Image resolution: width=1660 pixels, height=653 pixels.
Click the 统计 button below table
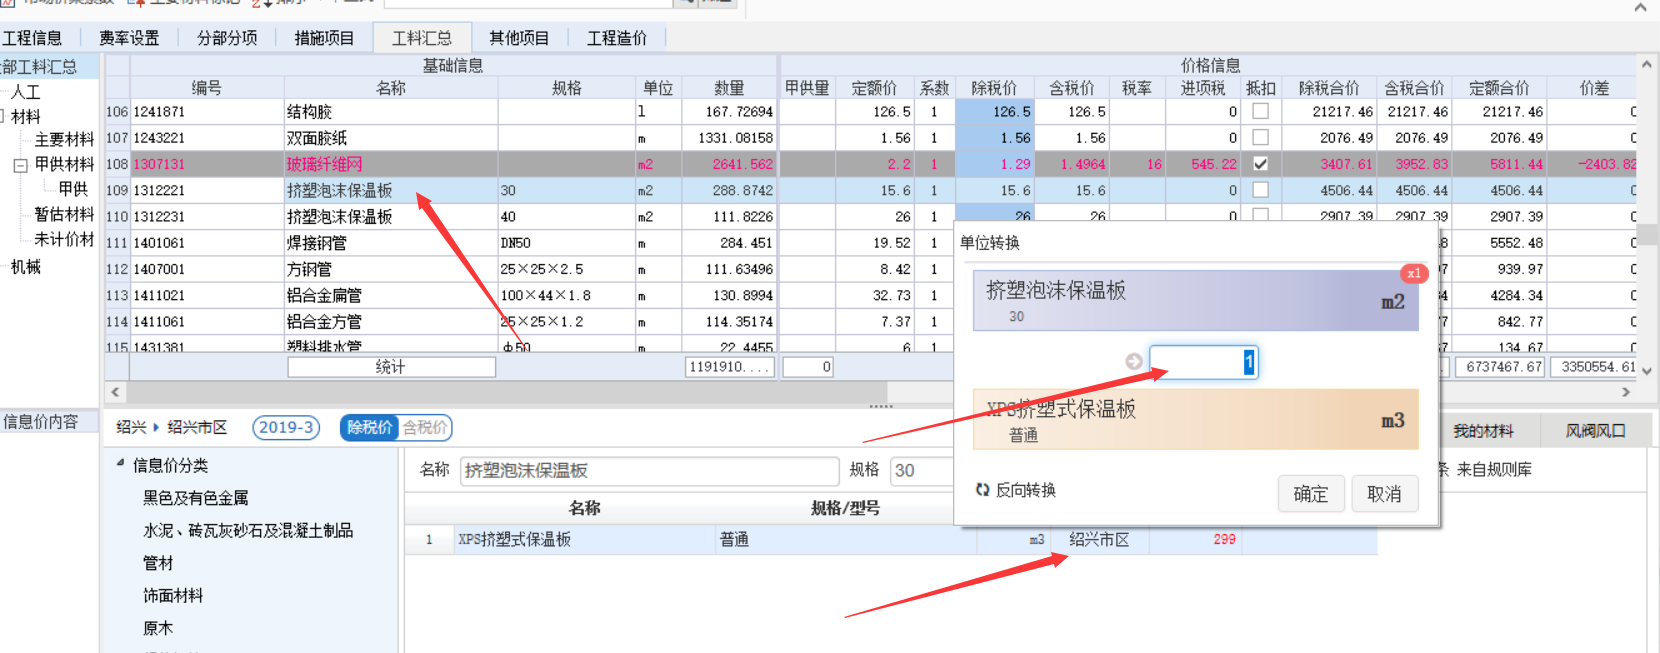tap(391, 367)
